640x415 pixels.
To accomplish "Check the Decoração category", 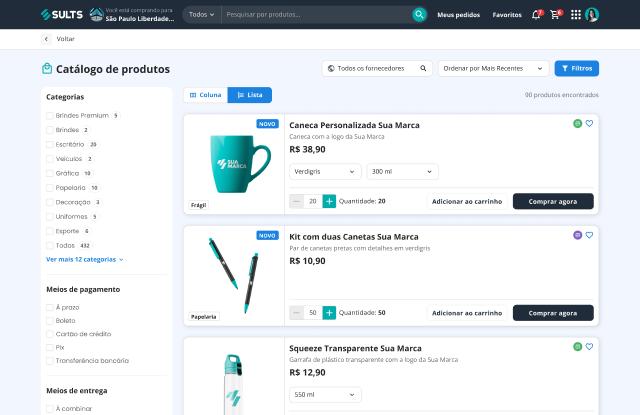I will pyautogui.click(x=50, y=202).
